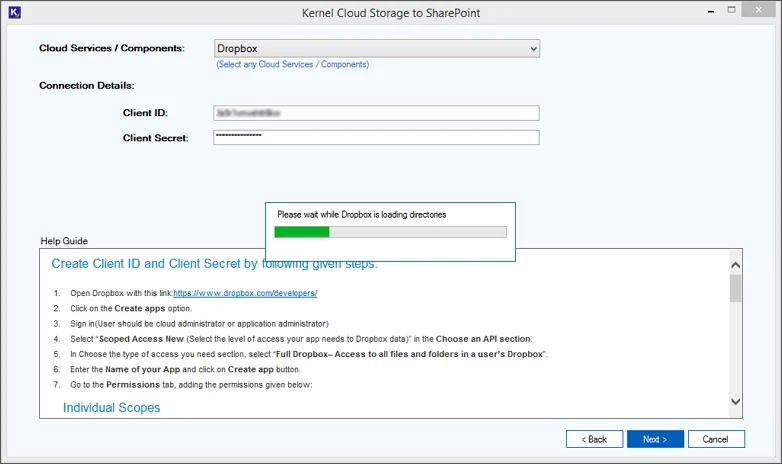The width and height of the screenshot is (782, 464).
Task: Click 'Please wait while Dropbox is loading directories' text
Action: pos(362,215)
